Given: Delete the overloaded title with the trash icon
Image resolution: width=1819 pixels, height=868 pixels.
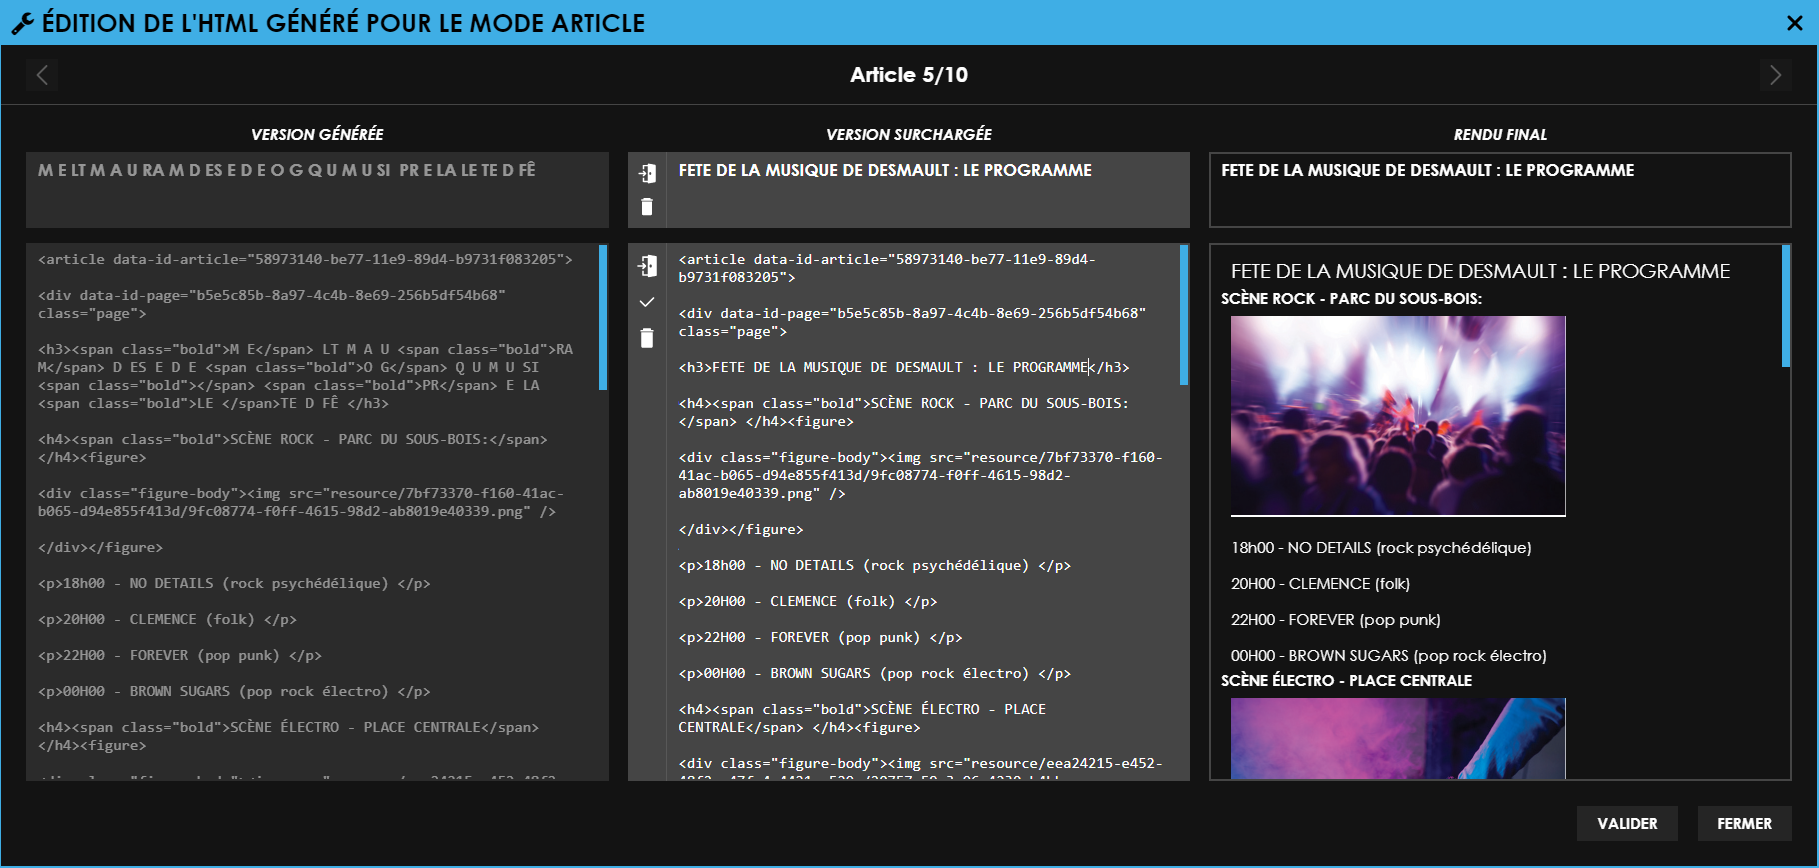Looking at the screenshot, I should click(647, 207).
